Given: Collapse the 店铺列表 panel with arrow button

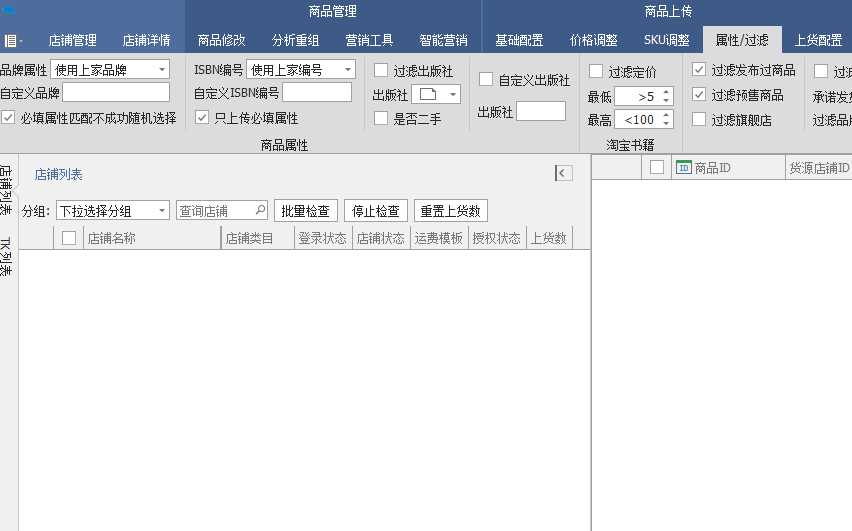Looking at the screenshot, I should [x=564, y=173].
